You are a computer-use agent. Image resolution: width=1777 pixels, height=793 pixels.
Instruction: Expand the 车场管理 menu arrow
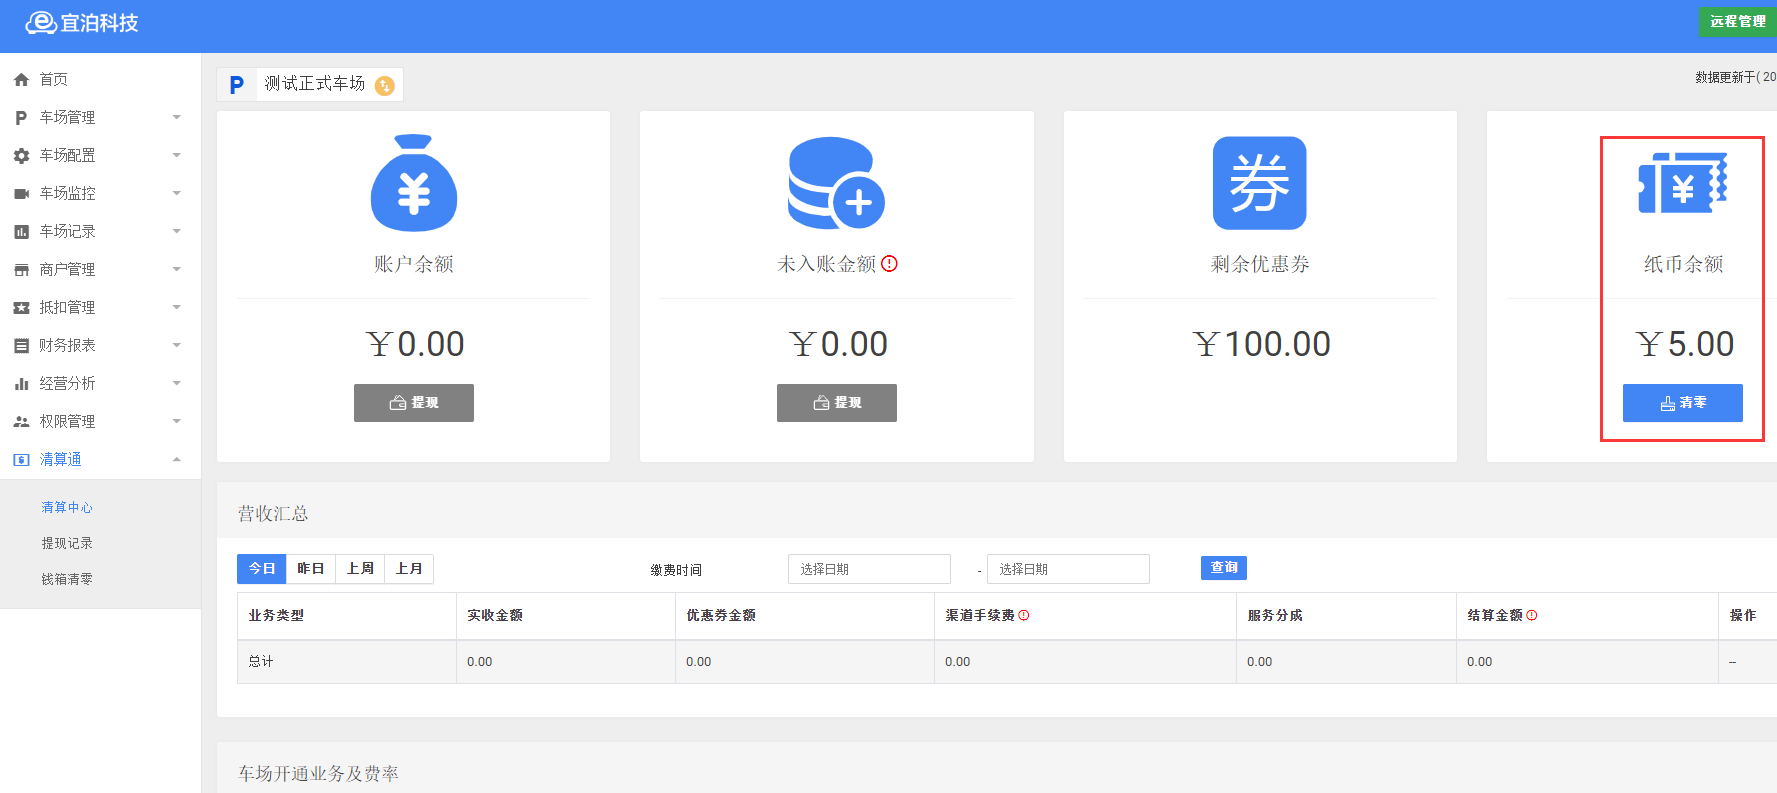click(177, 118)
